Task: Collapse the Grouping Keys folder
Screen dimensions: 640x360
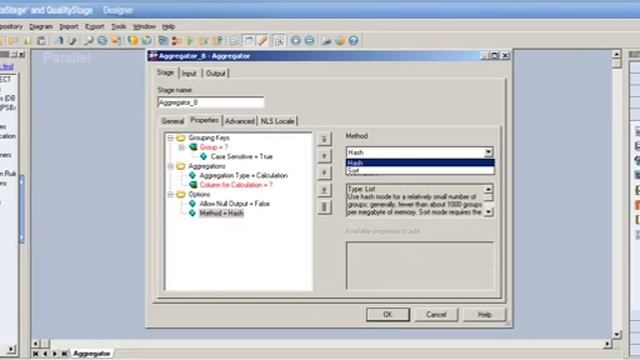Action: click(x=171, y=138)
